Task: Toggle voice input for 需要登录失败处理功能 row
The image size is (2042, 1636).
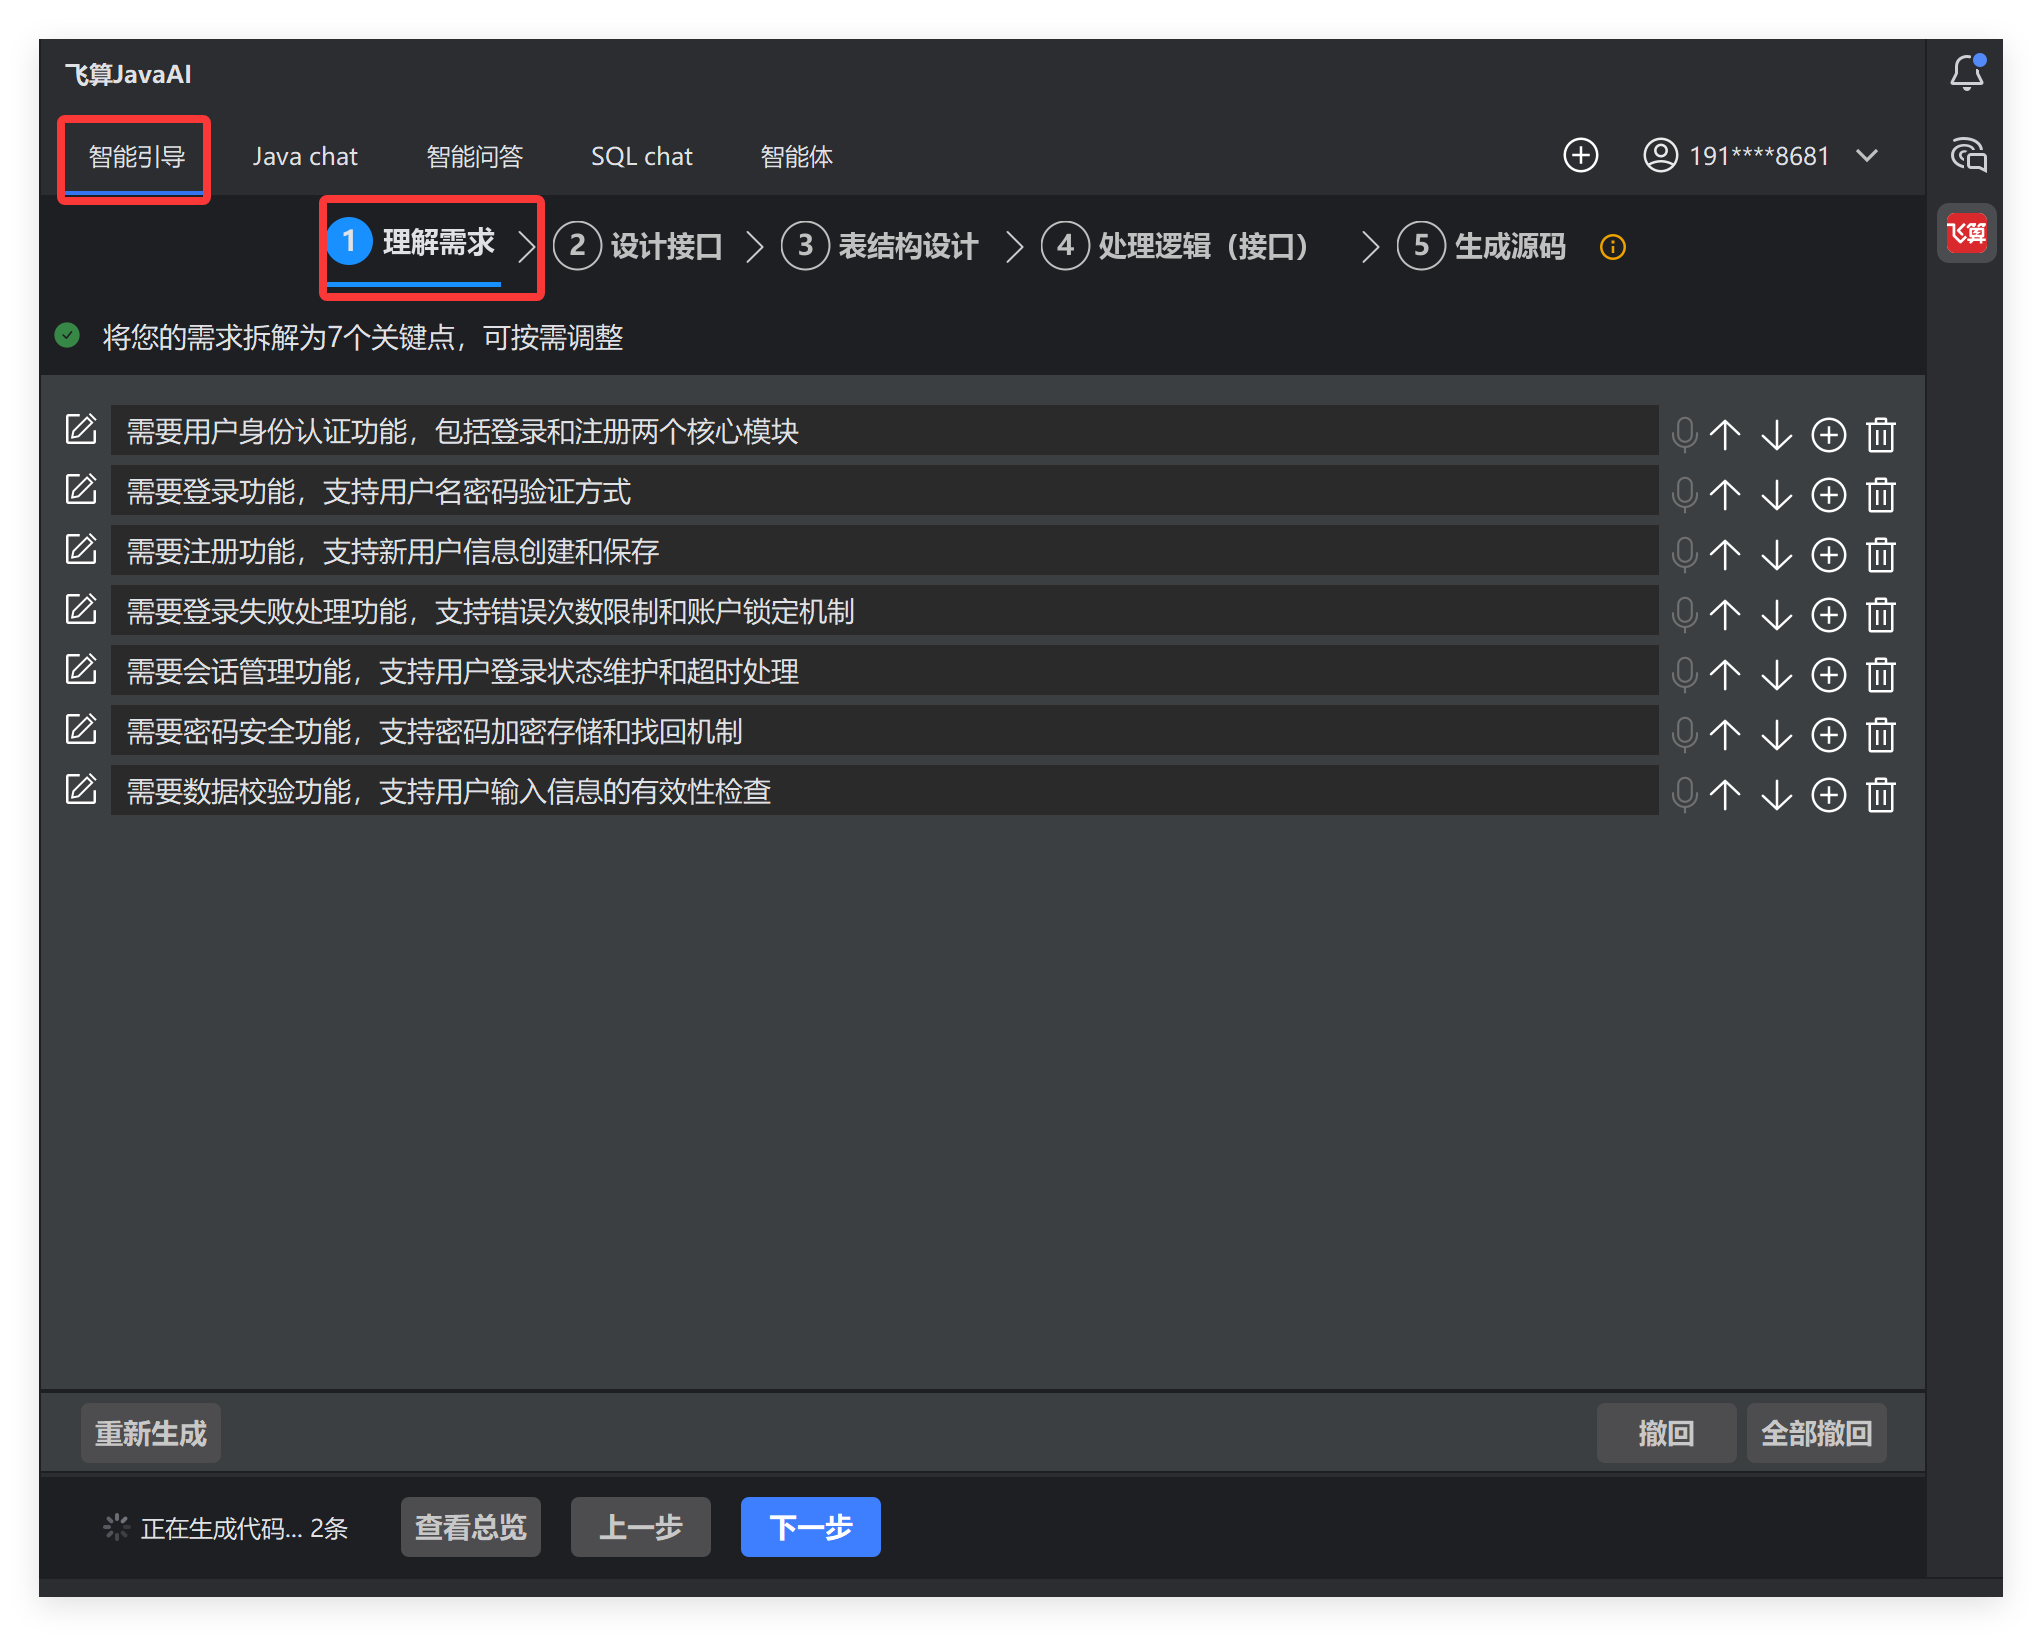Action: [1684, 615]
